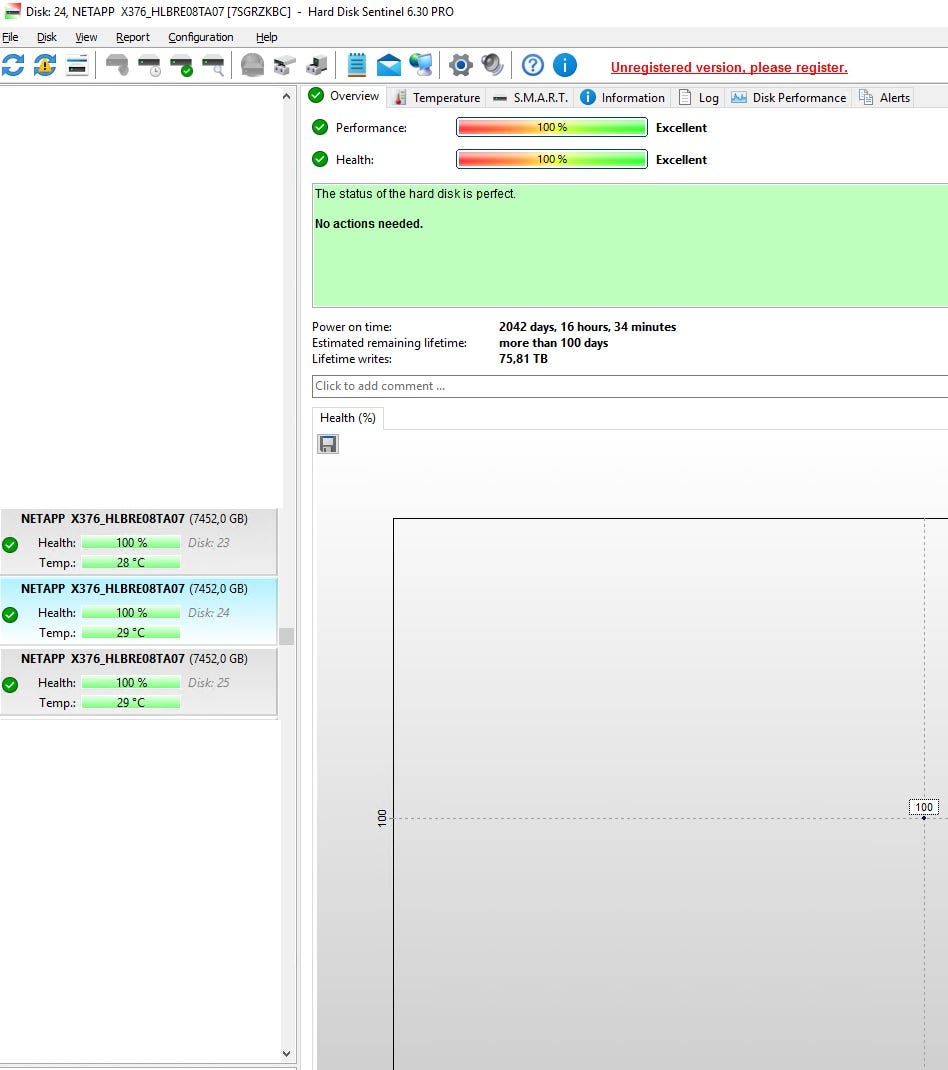Click the speaker sound toolbar icon

coord(492,66)
